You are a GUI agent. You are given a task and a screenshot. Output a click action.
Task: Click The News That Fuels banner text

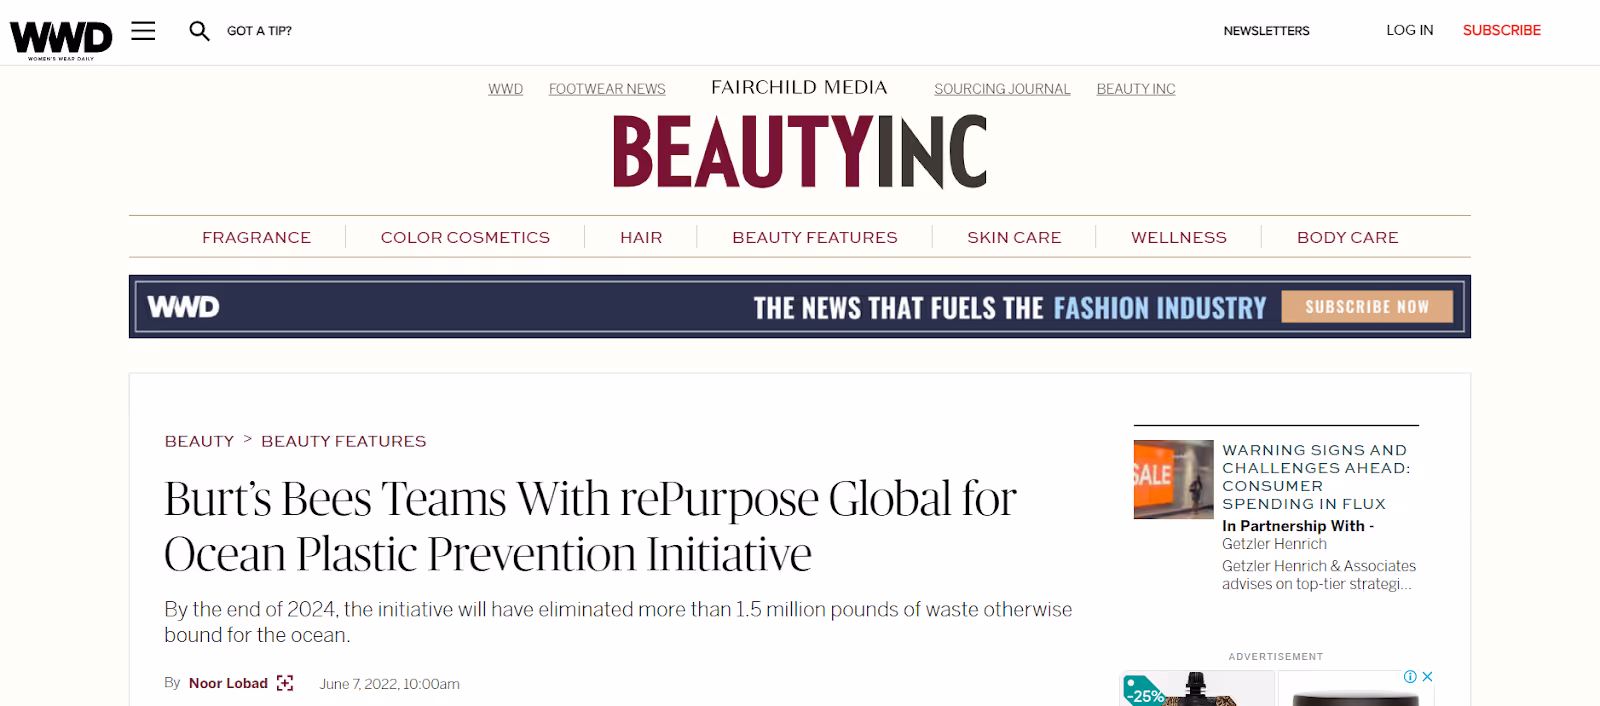[1010, 308]
